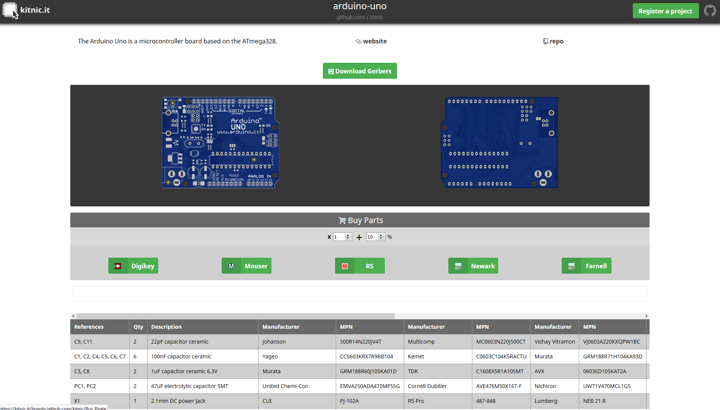View the bottom-side Arduino Uno board image
Screen dimensions: 720x410
(500, 142)
